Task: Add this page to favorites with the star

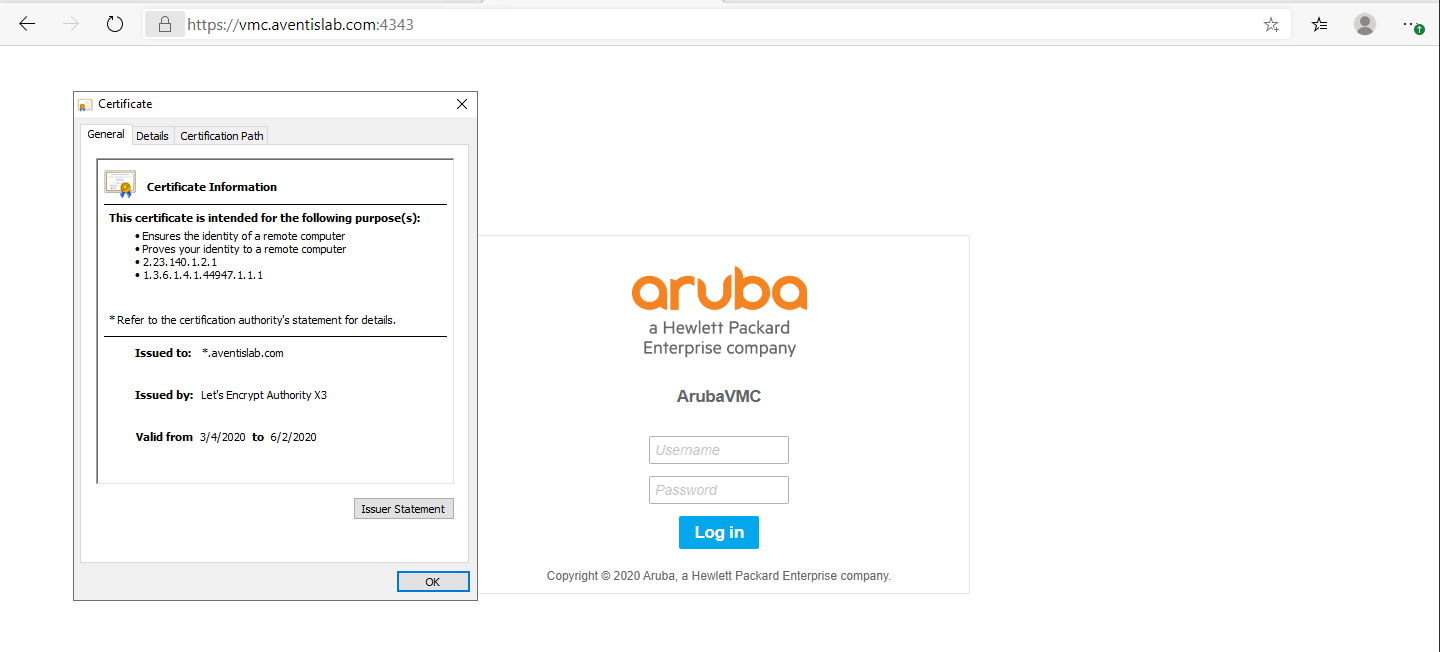Action: [x=1271, y=23]
